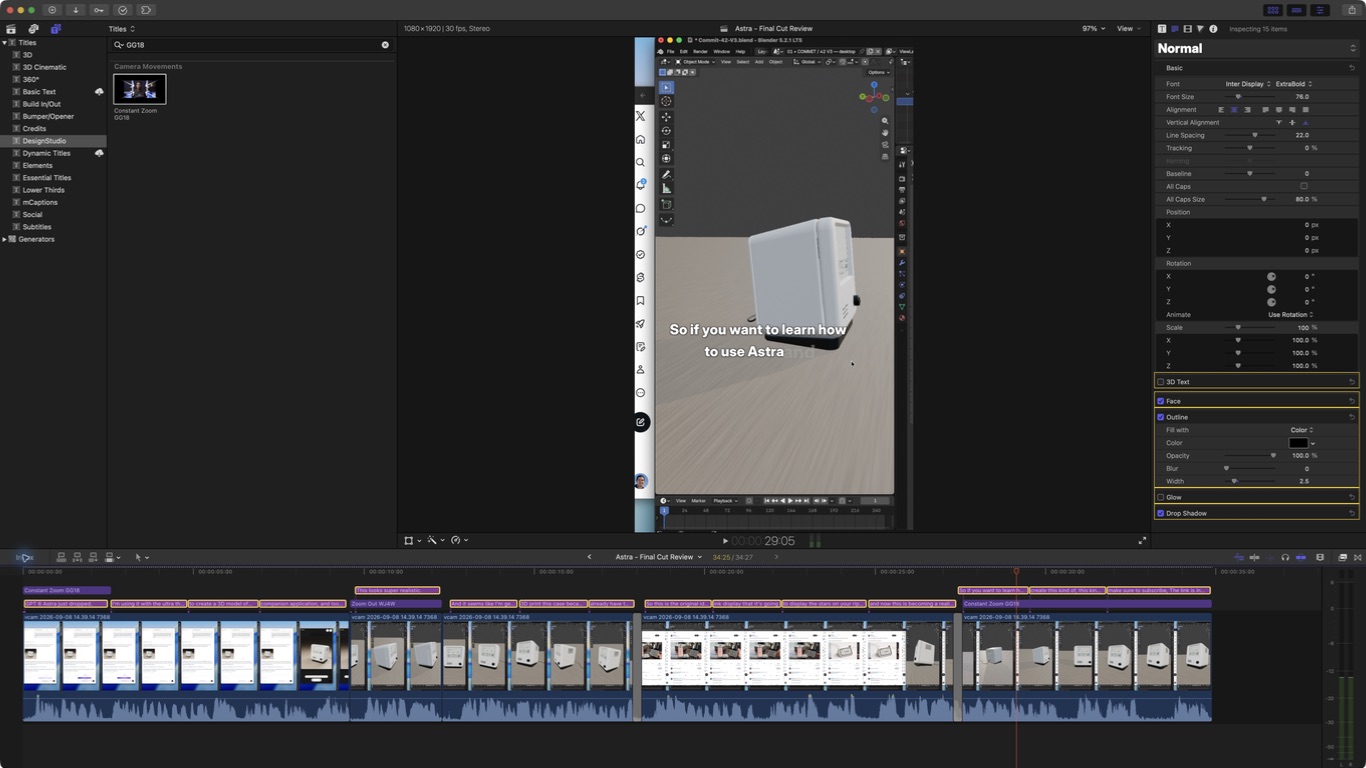Viewport: 1366px width, 768px height.
Task: Open the Effects browser icon
Action: tap(1342, 557)
